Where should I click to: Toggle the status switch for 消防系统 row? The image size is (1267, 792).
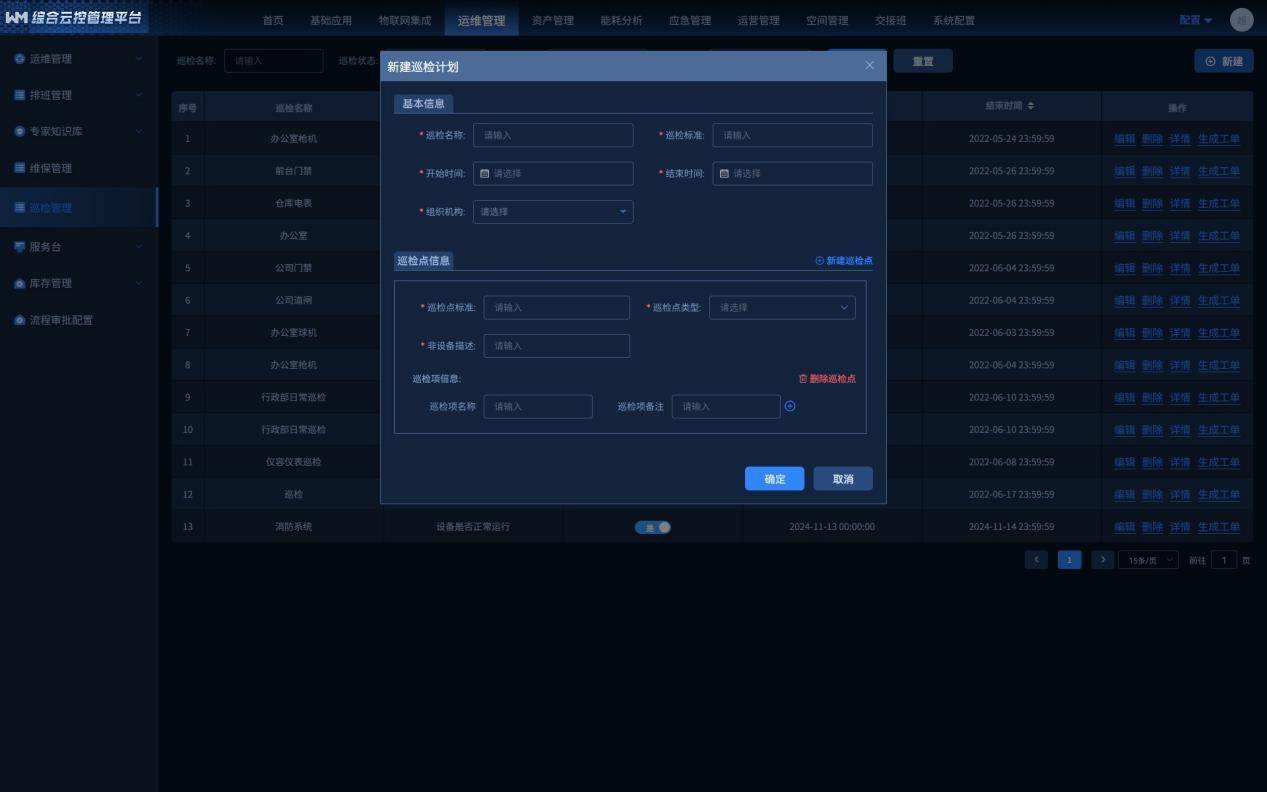[653, 527]
